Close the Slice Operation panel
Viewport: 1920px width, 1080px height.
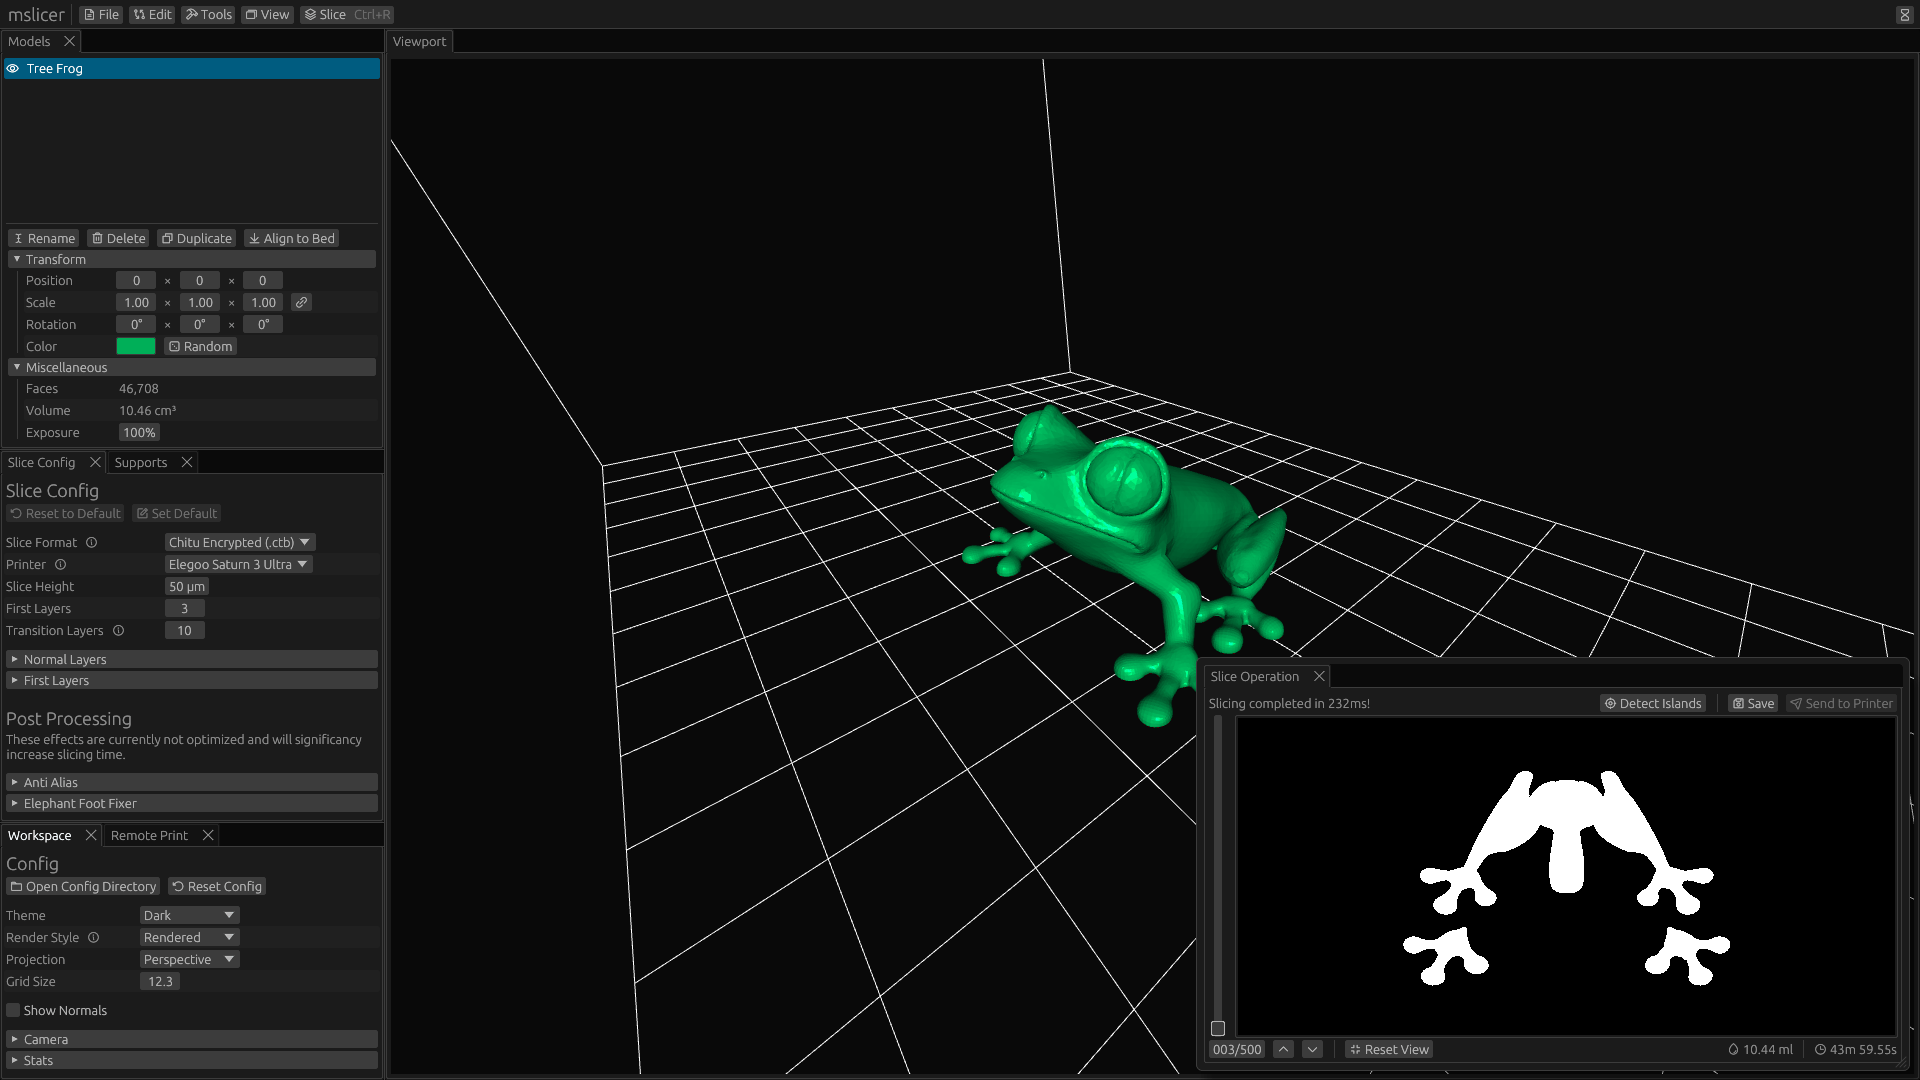[1319, 676]
